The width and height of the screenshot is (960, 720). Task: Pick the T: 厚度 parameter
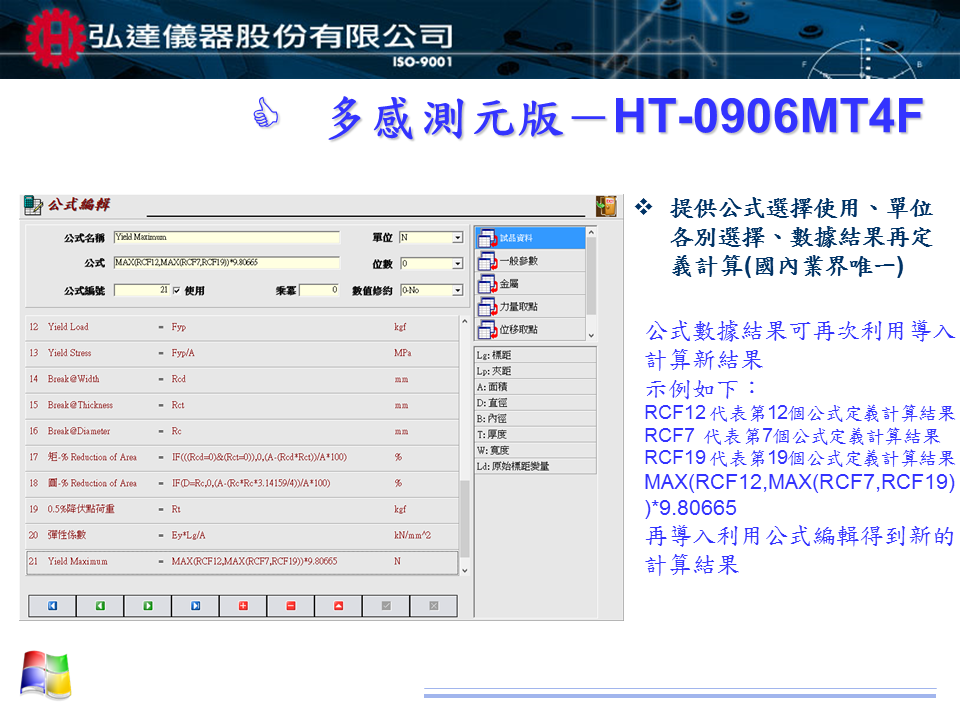click(536, 435)
